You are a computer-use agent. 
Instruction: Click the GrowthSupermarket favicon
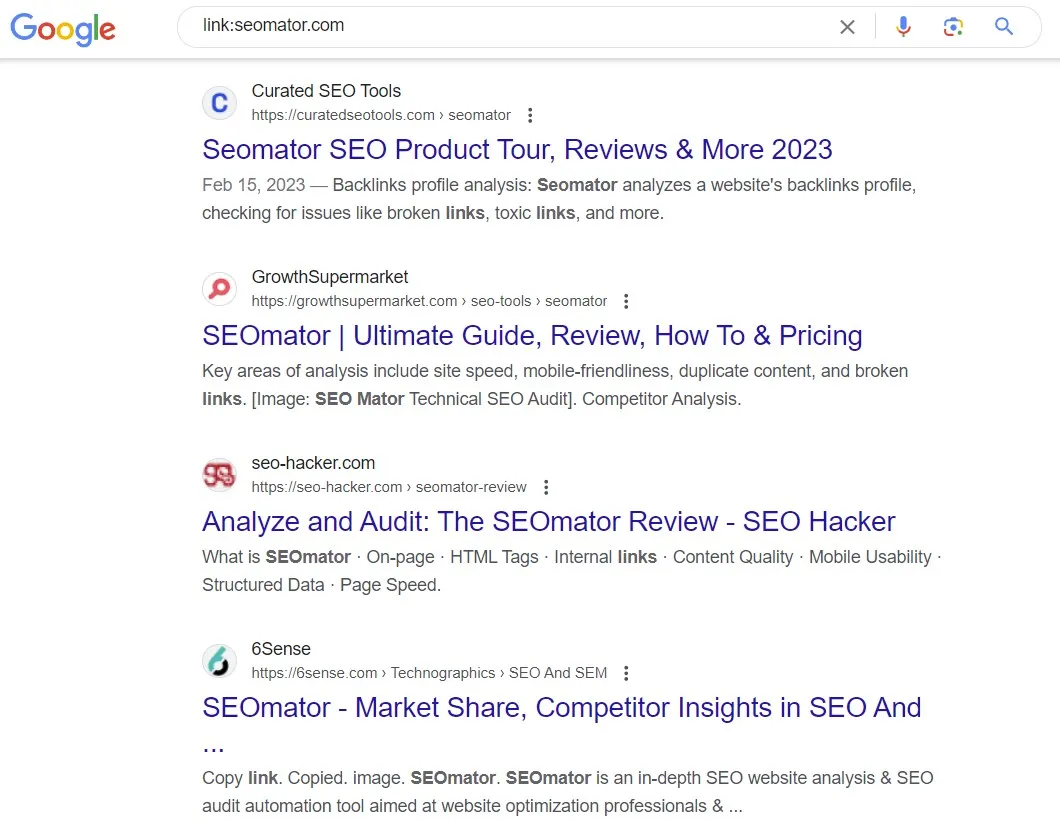coord(220,289)
